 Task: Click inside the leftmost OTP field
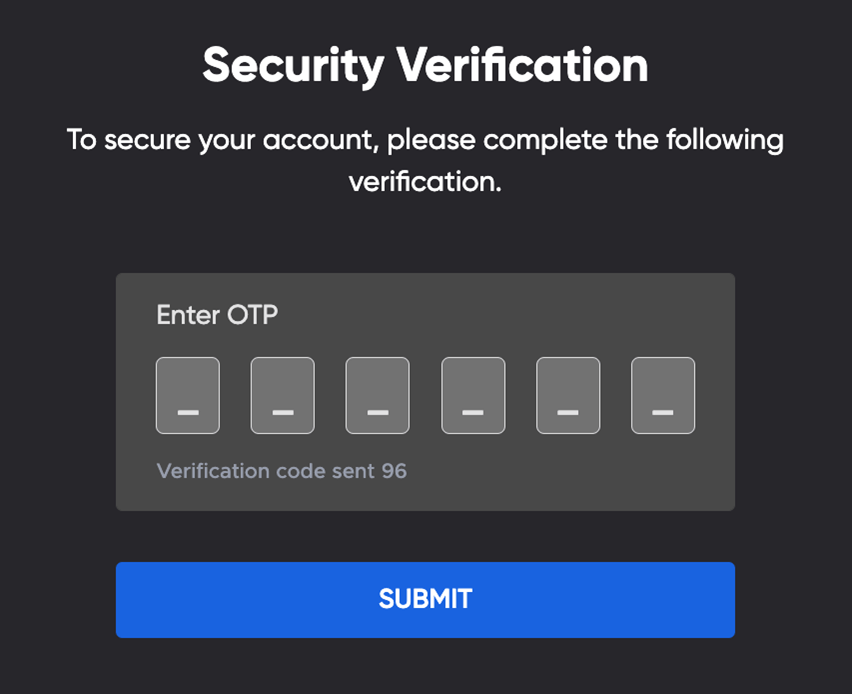tap(187, 395)
